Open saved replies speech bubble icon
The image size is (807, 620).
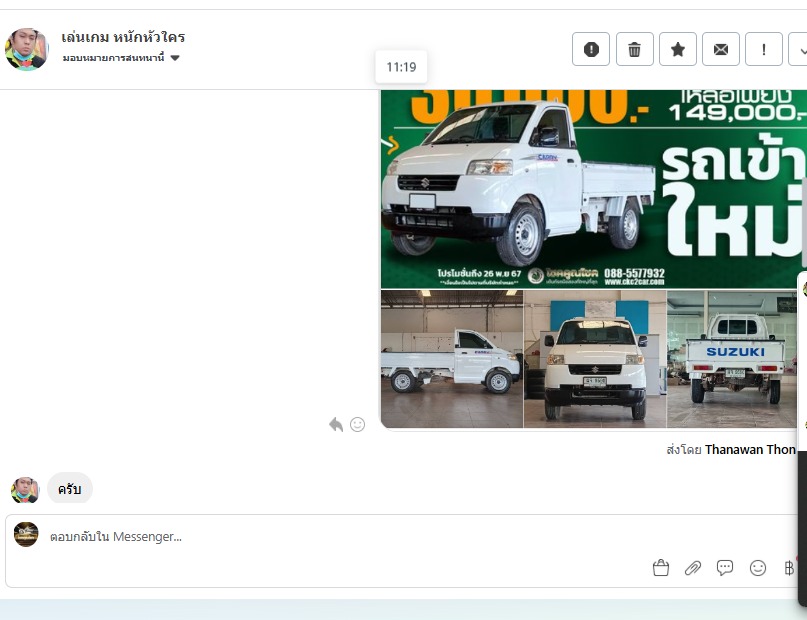tap(725, 568)
